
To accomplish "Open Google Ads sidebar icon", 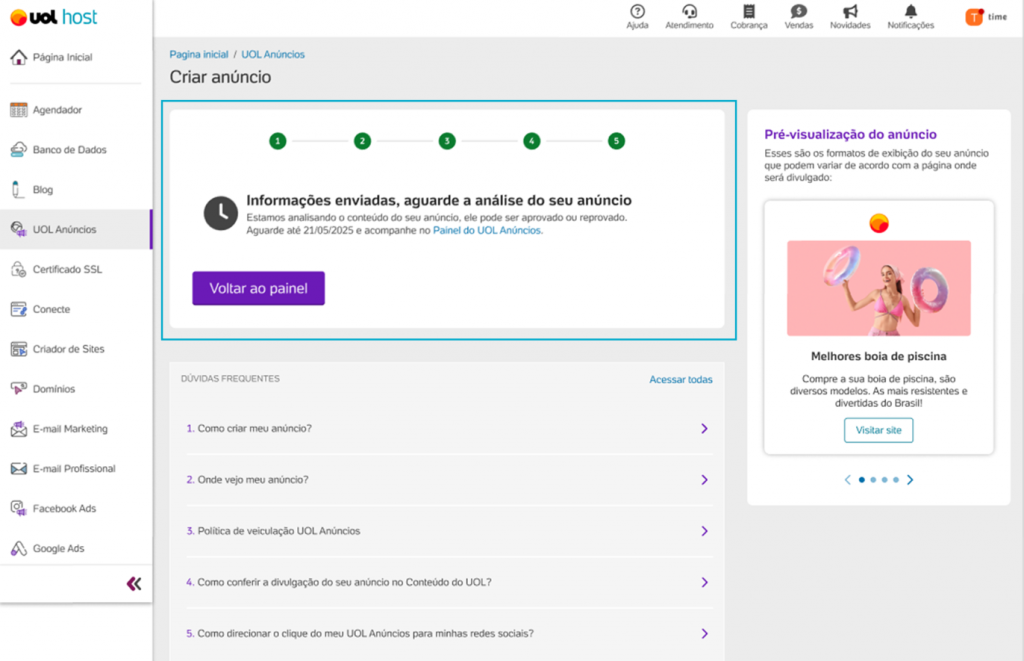I will click(x=18, y=548).
